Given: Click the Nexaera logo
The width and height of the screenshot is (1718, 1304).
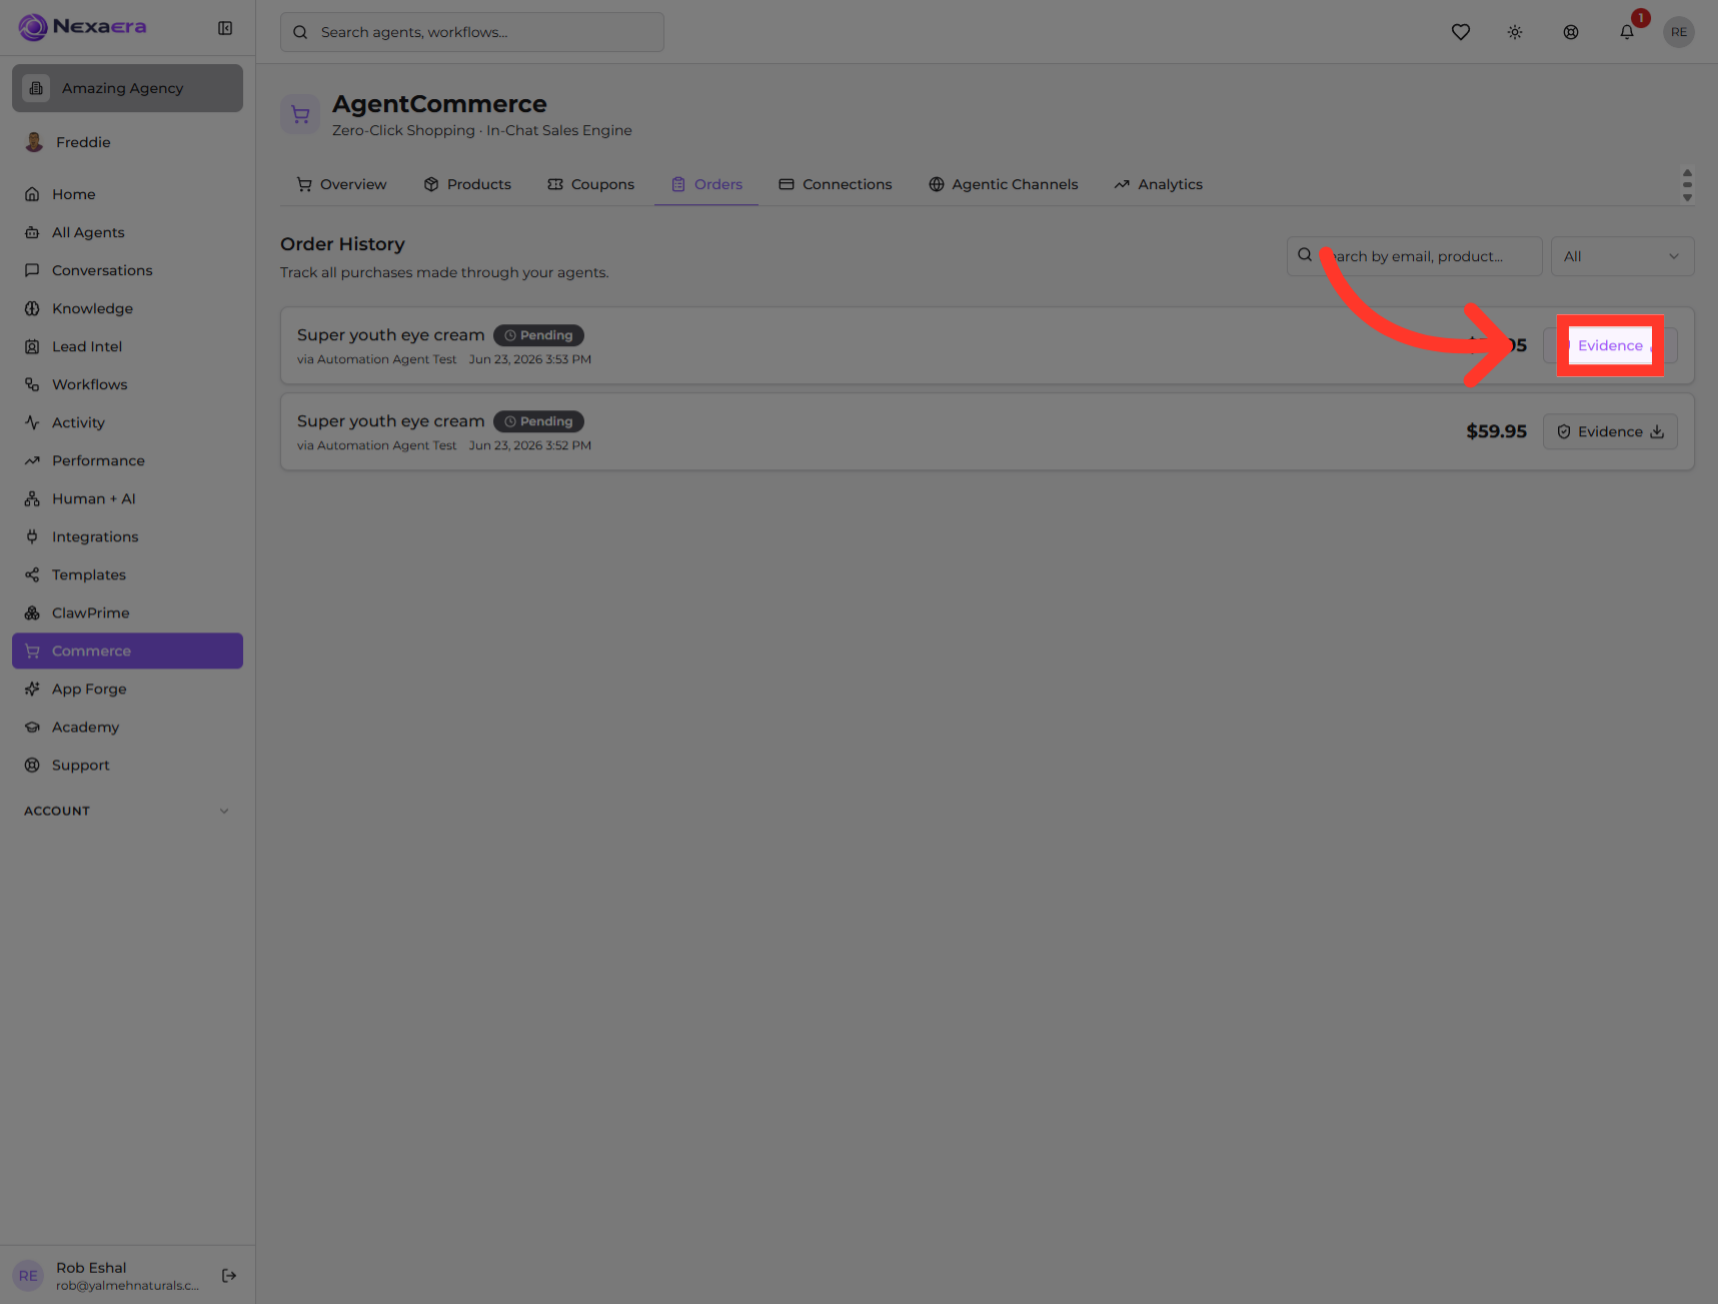Looking at the screenshot, I should tap(83, 27).
